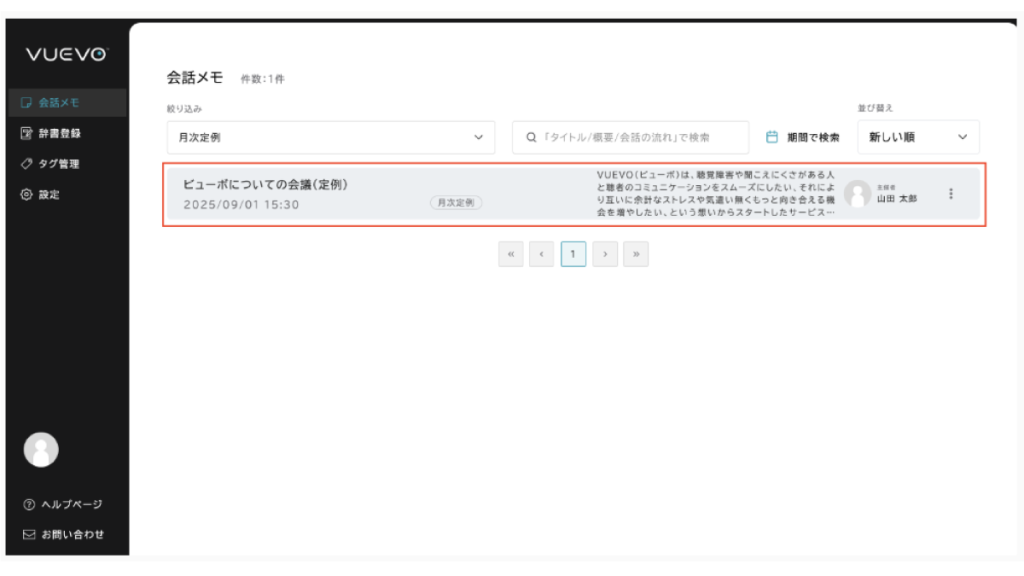Click 山田 太郎 host avatar icon
Image resolution: width=1024 pixels, height=576 pixels.
click(857, 194)
